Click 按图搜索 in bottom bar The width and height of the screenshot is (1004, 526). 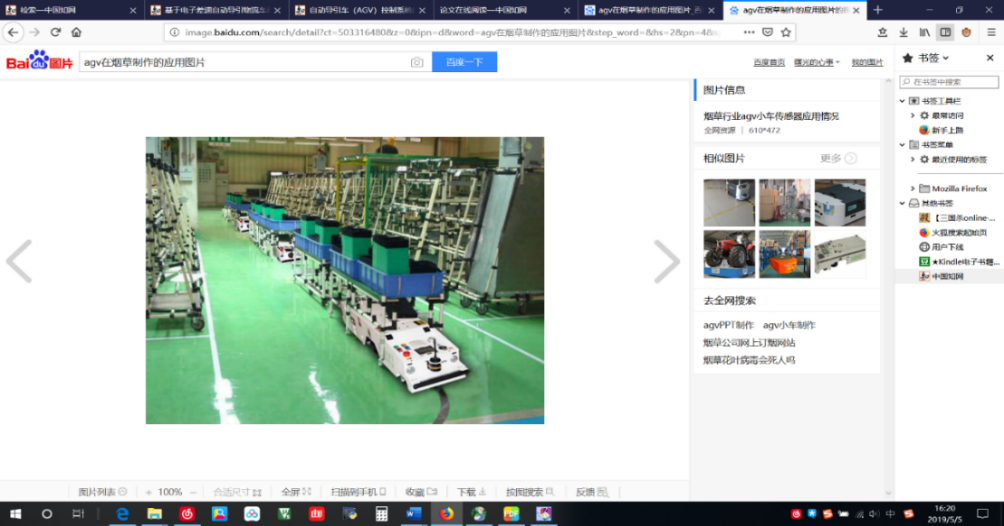[530, 492]
